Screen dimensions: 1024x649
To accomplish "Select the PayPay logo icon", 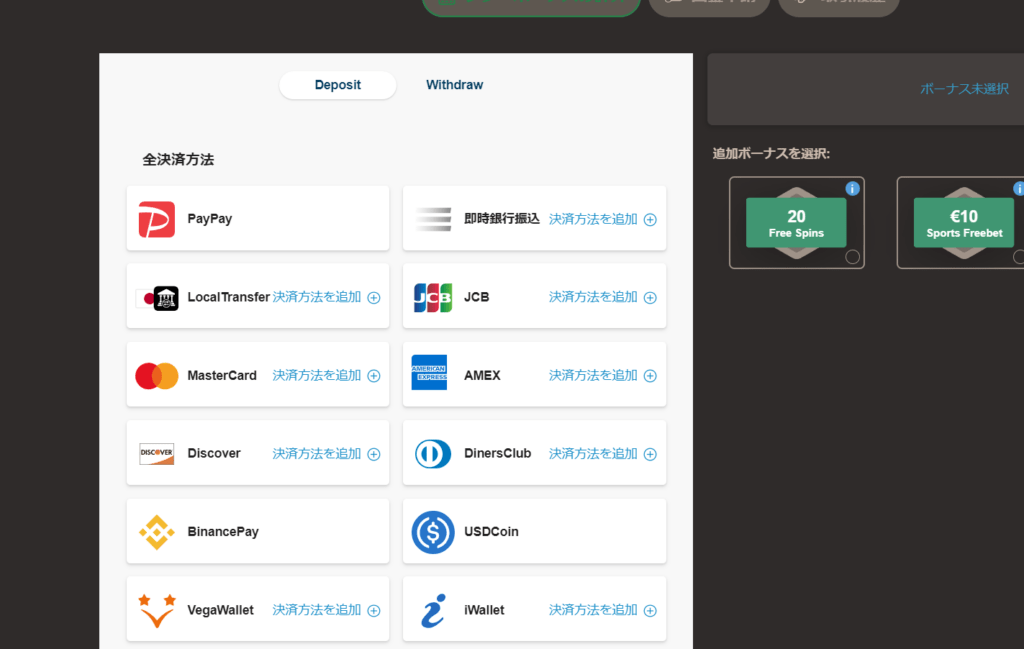I will pyautogui.click(x=157, y=219).
